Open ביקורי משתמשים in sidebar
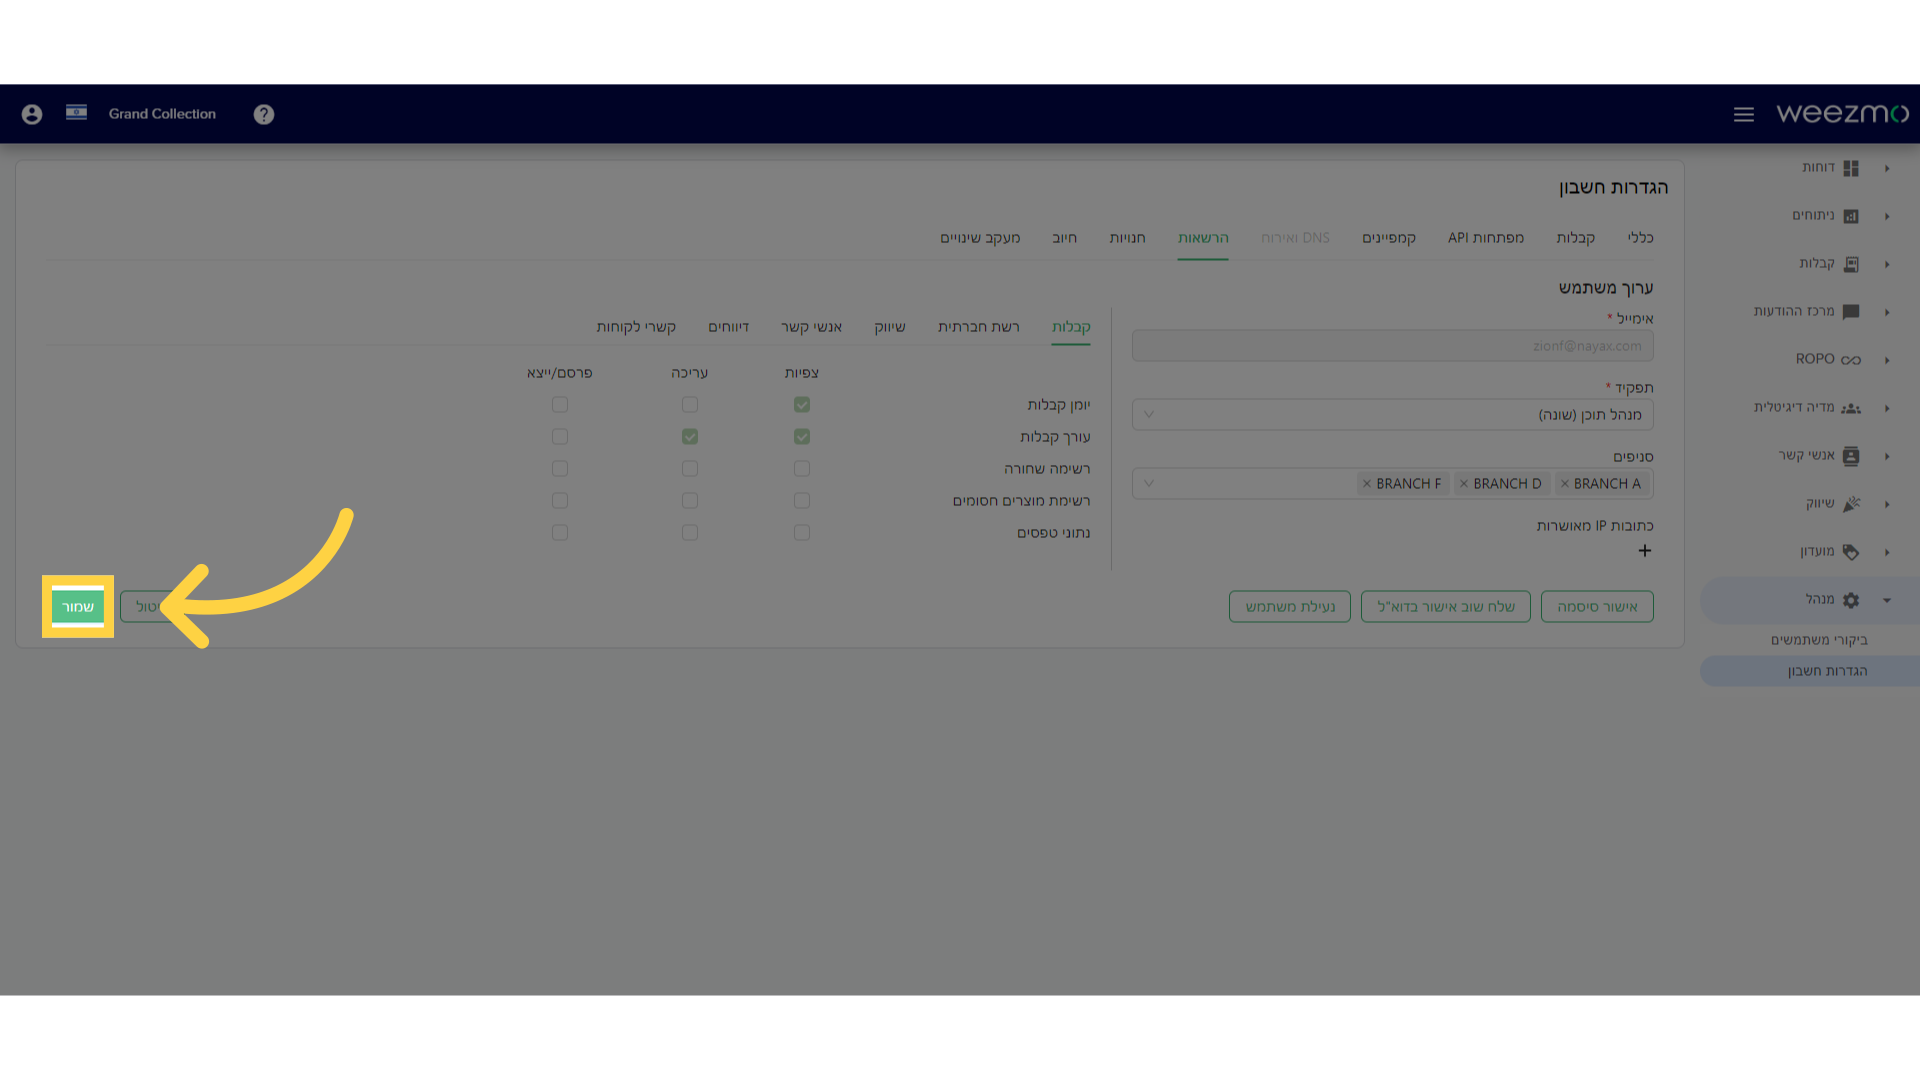This screenshot has width=1920, height=1080. (x=1819, y=640)
